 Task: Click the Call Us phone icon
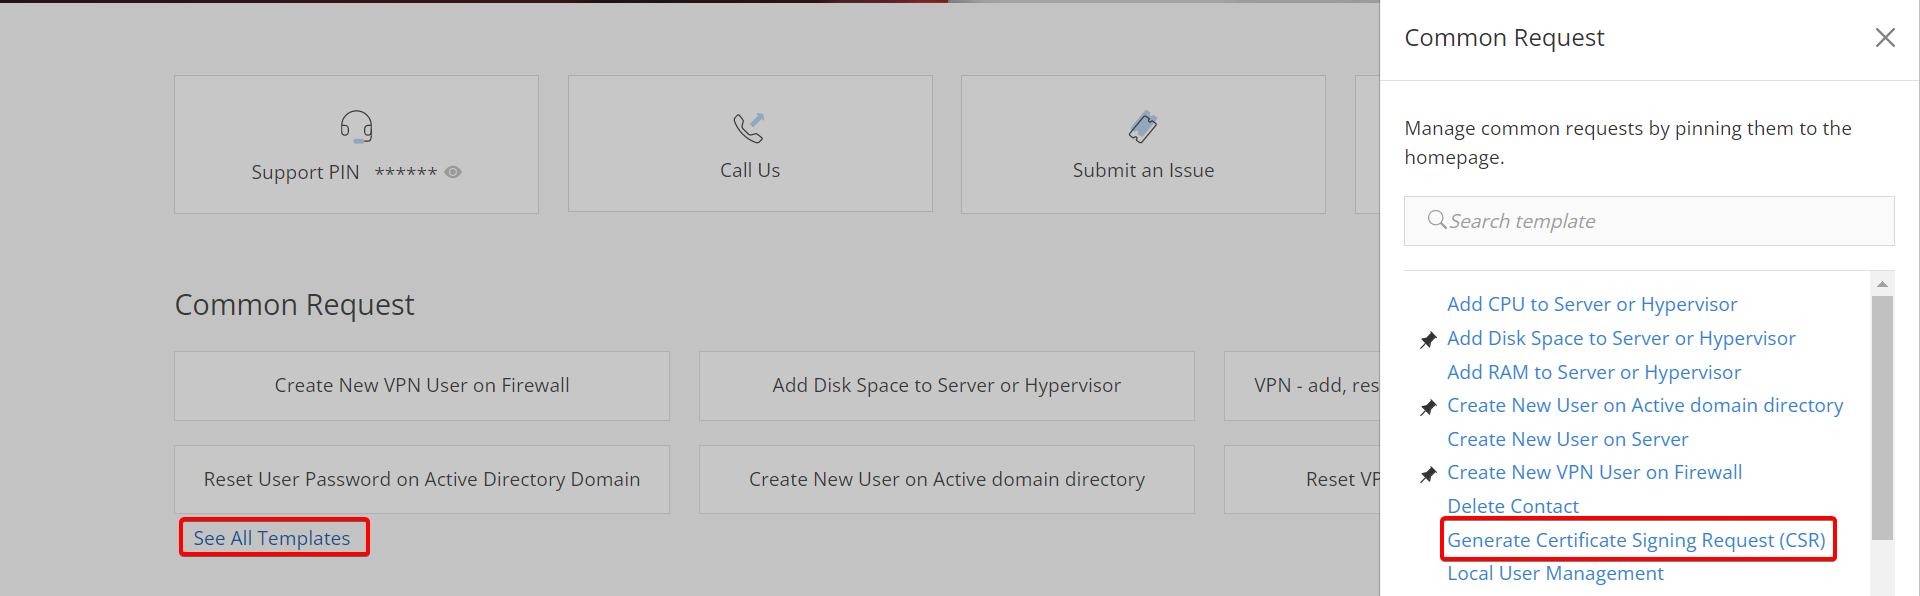pyautogui.click(x=749, y=127)
